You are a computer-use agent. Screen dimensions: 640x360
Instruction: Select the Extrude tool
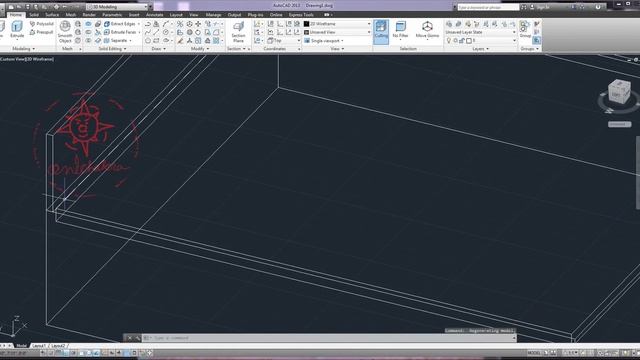(17, 30)
